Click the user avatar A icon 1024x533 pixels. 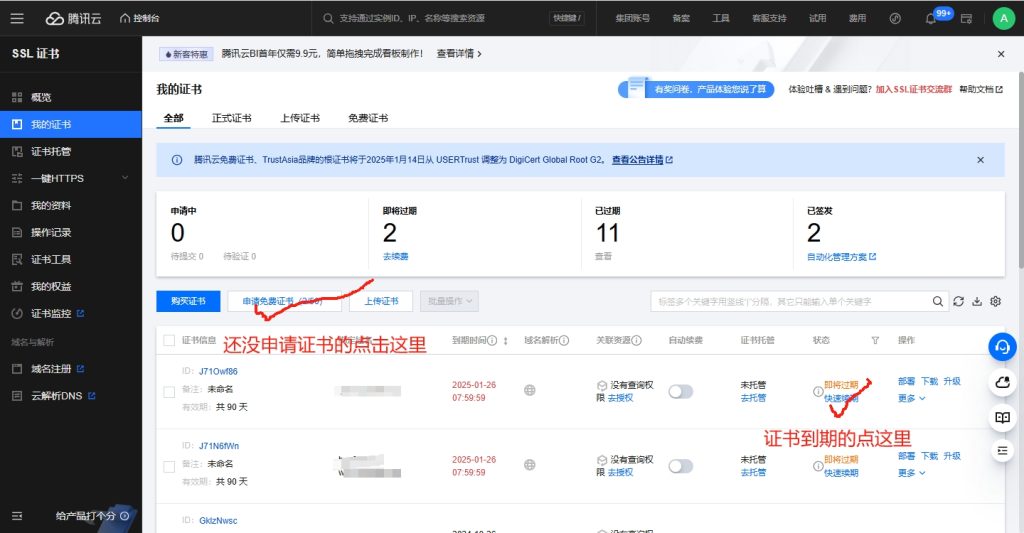click(1004, 18)
